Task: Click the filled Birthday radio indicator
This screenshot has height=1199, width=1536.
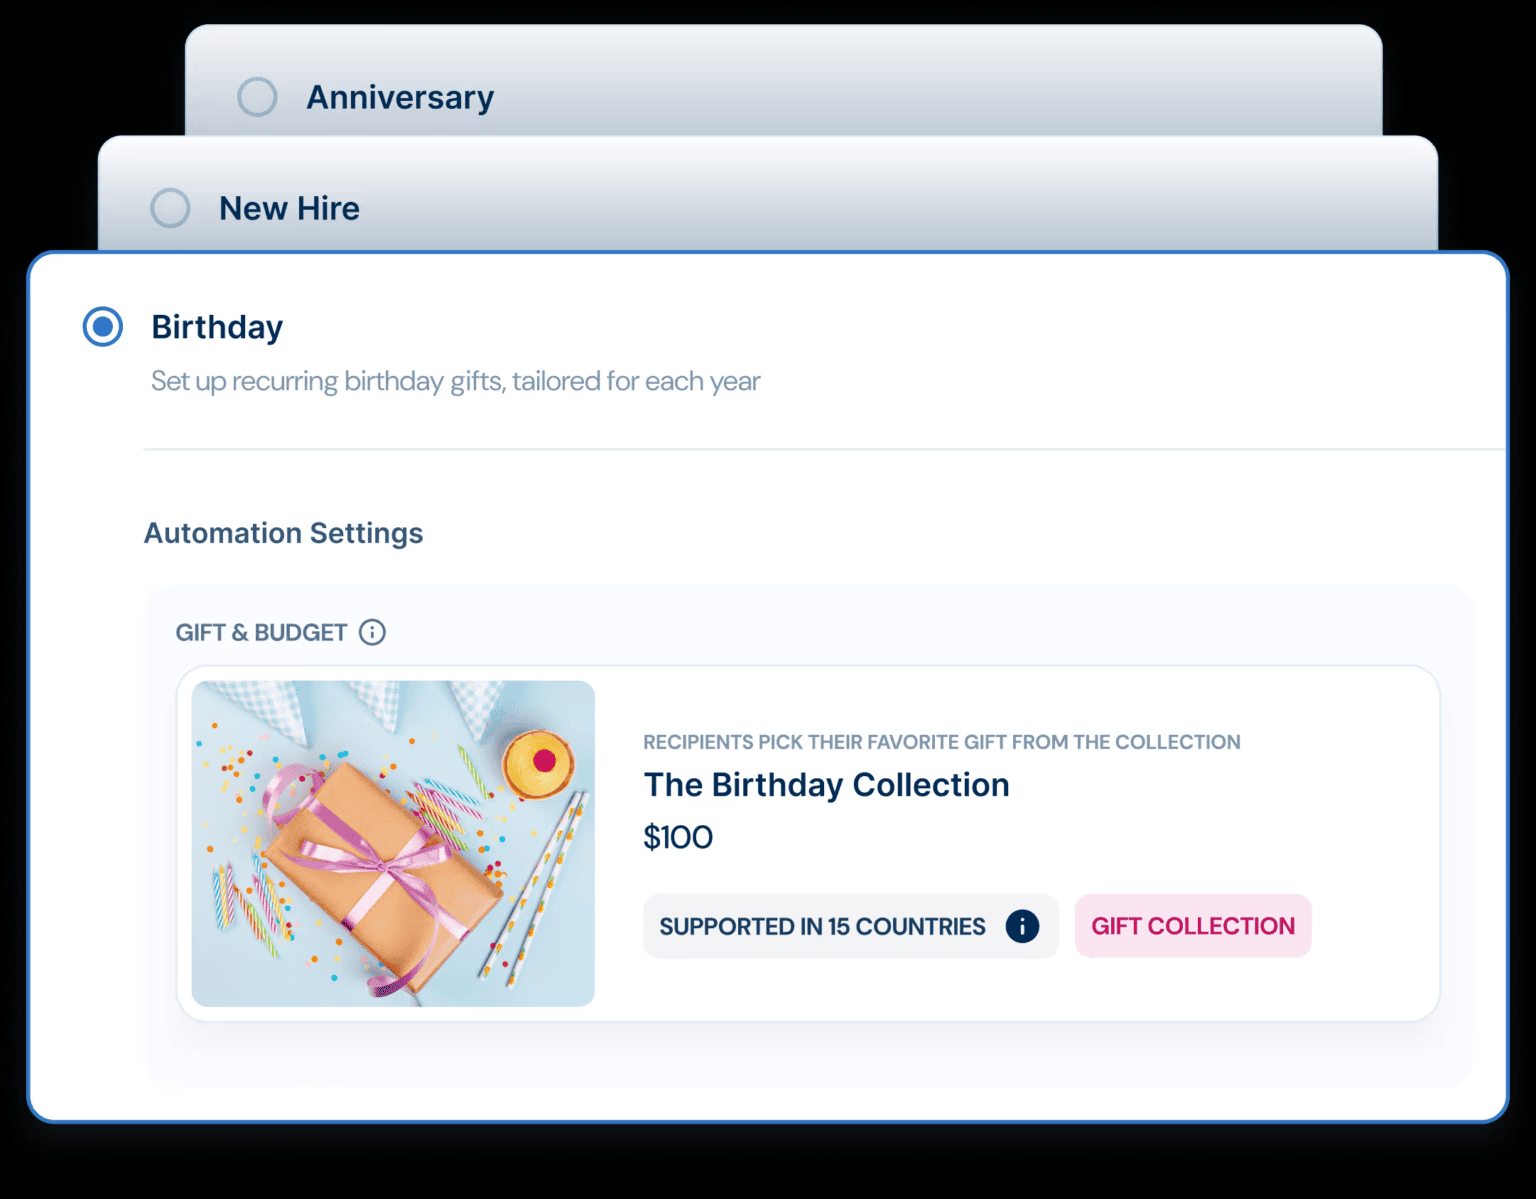Action: click(x=101, y=327)
